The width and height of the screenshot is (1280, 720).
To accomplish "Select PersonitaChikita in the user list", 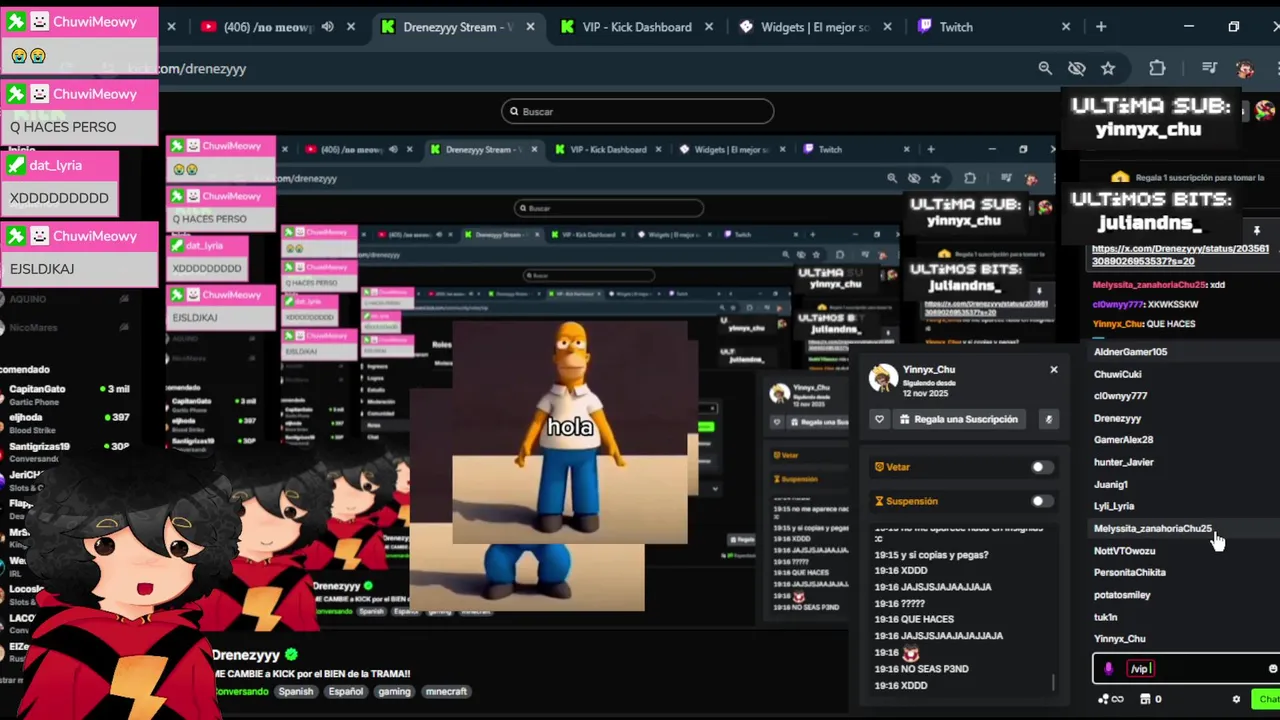I will tap(1129, 572).
